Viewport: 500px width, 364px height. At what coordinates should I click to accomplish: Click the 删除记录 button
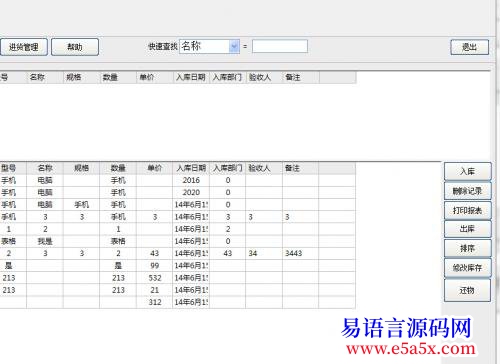[468, 191]
